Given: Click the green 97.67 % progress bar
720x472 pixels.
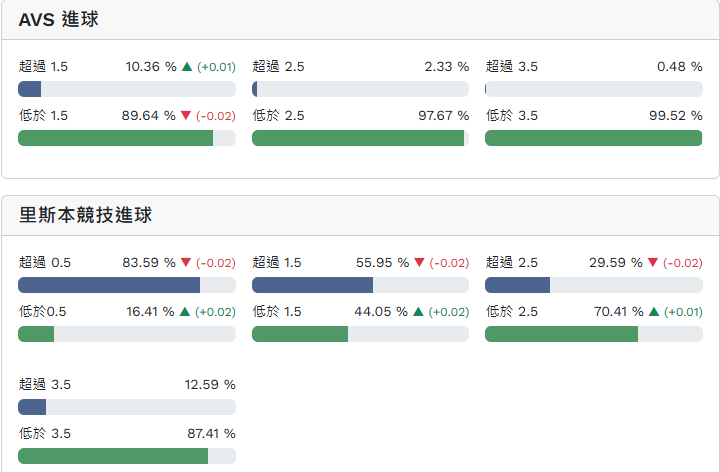Looking at the screenshot, I should click(x=357, y=138).
